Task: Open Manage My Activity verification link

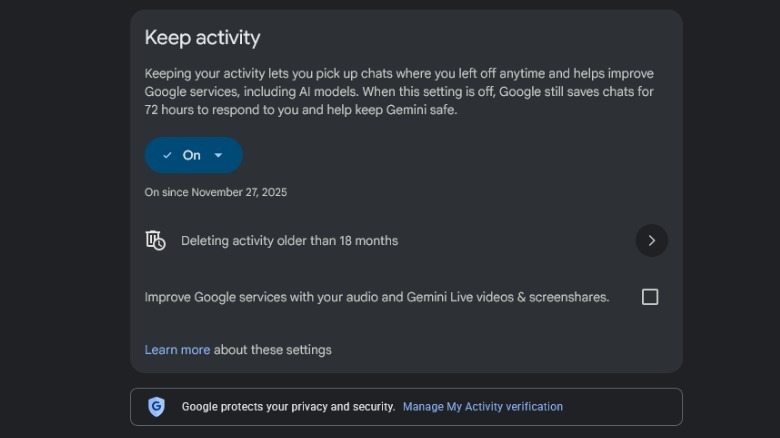Action: [x=483, y=407]
